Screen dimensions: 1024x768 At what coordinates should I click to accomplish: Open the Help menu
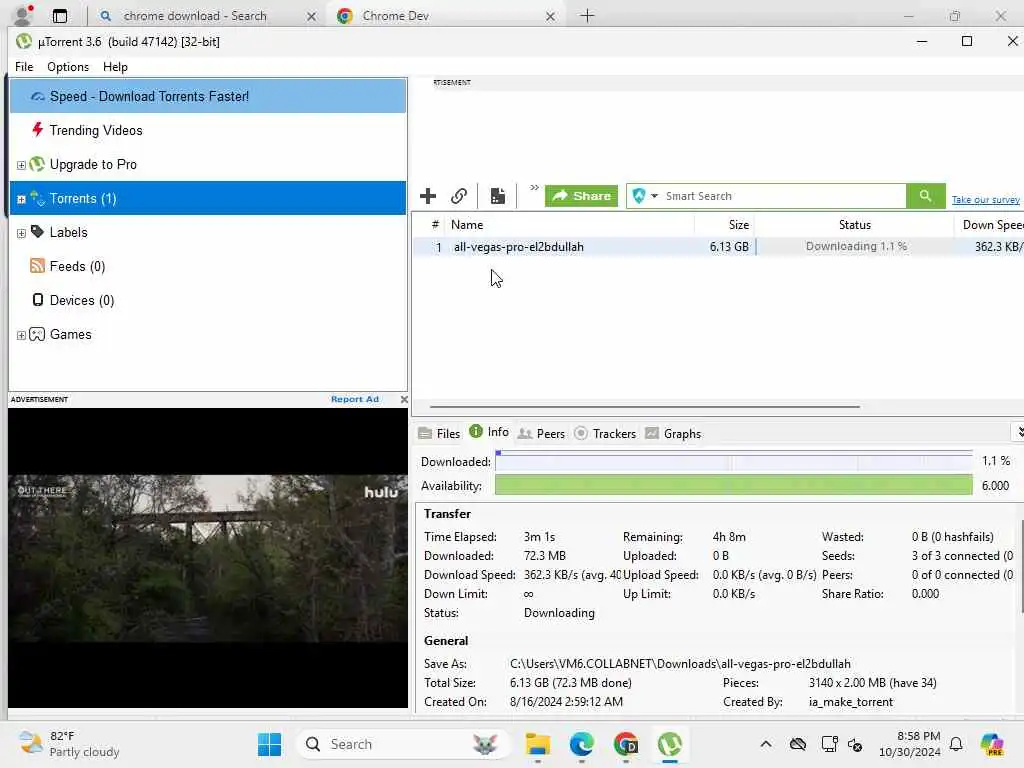point(115,67)
